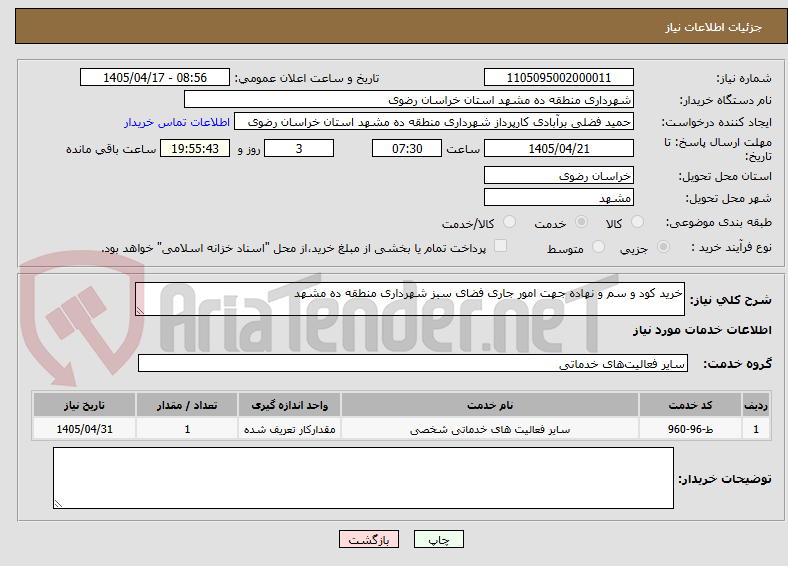The height and width of the screenshot is (566, 788).
Task: Click cell سایر فعالیت های خدماتی شخصی
Action: (x=490, y=429)
